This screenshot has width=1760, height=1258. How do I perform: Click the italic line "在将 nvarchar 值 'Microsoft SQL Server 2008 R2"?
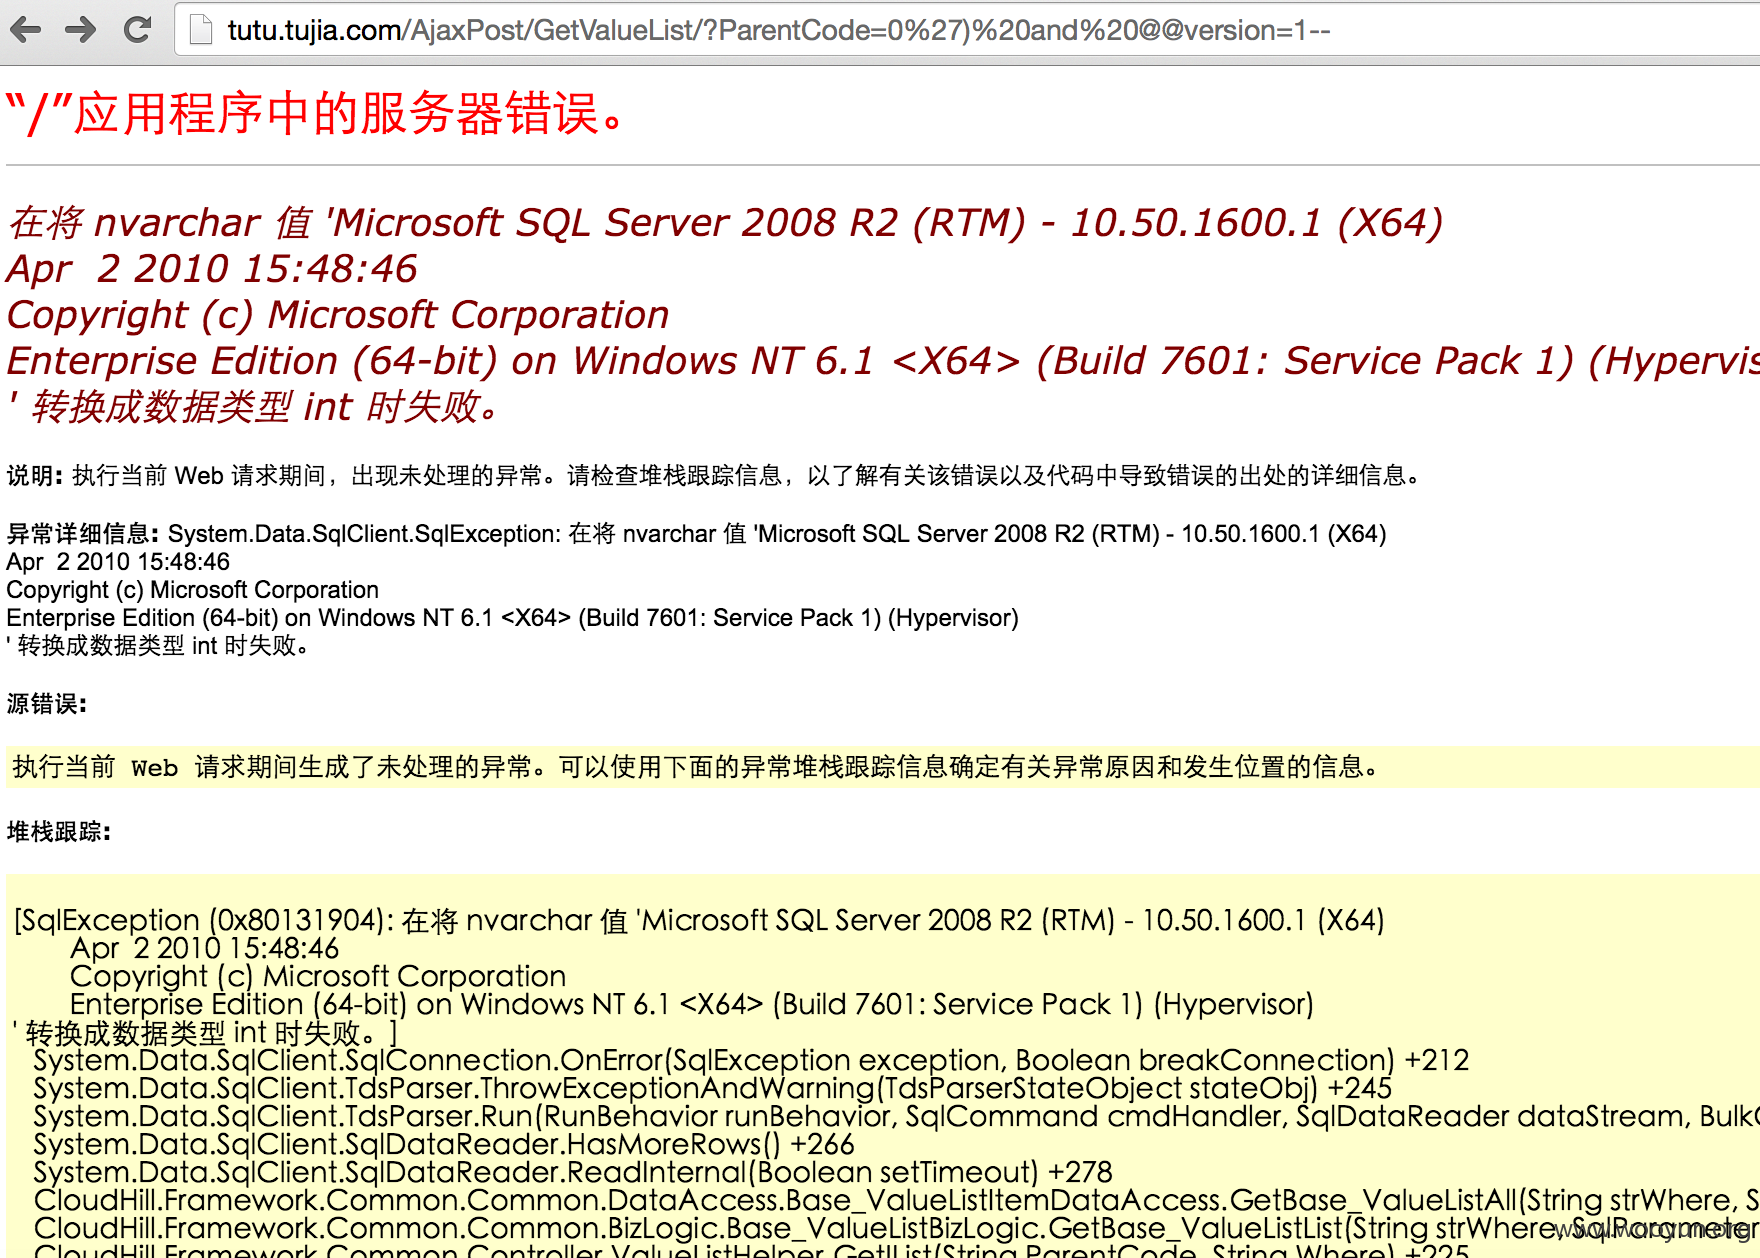click(x=725, y=223)
